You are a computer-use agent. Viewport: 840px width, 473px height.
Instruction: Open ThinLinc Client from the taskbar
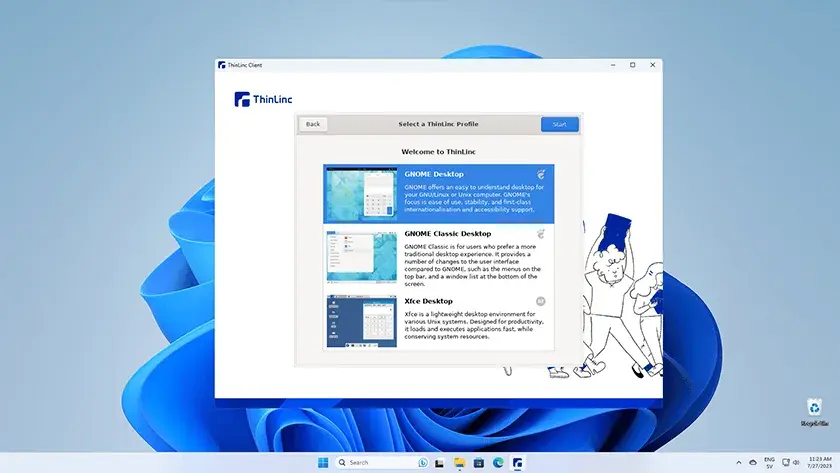(517, 463)
